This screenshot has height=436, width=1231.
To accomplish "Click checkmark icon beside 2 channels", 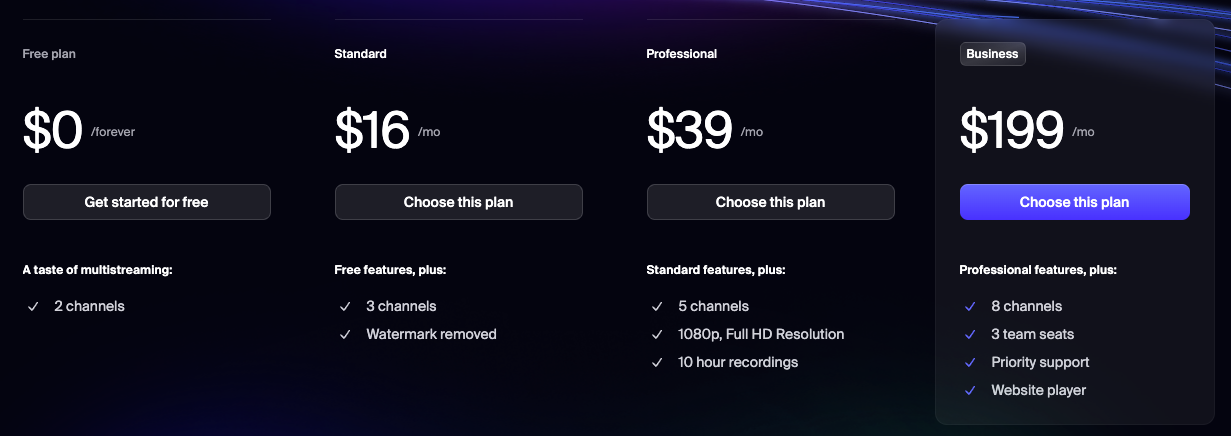I will (x=33, y=306).
